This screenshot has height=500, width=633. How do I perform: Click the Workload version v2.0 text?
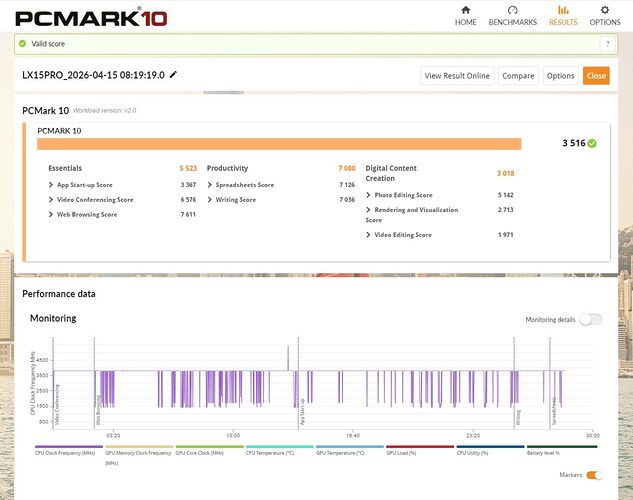coord(105,111)
